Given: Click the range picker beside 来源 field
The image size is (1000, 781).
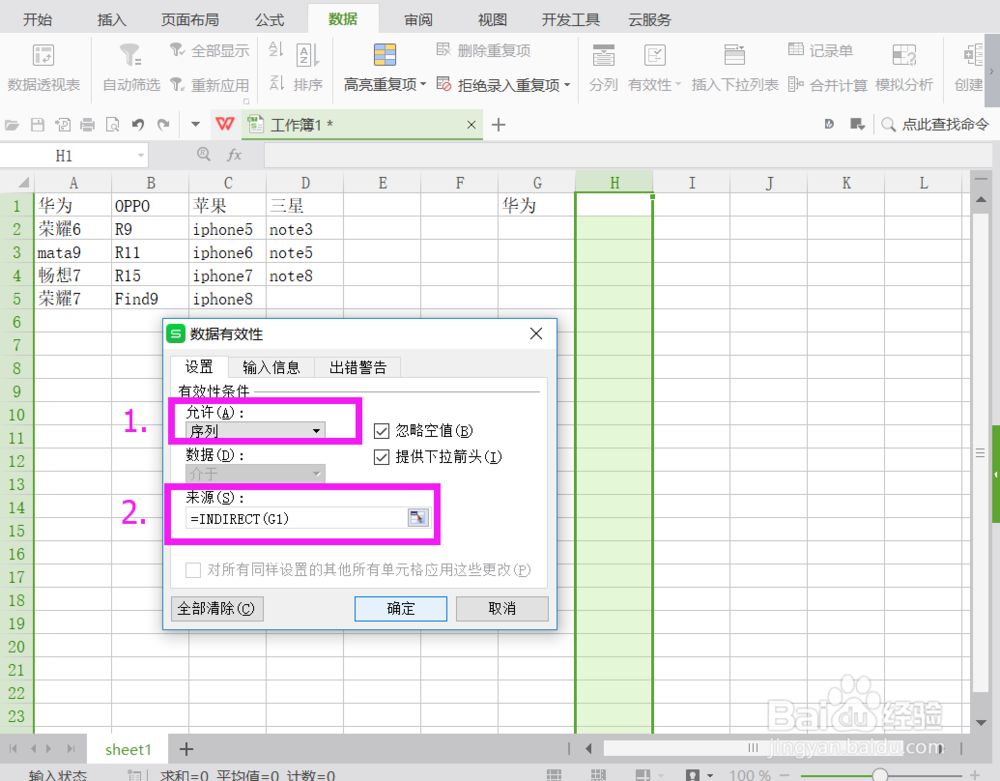Looking at the screenshot, I should click(x=419, y=517).
